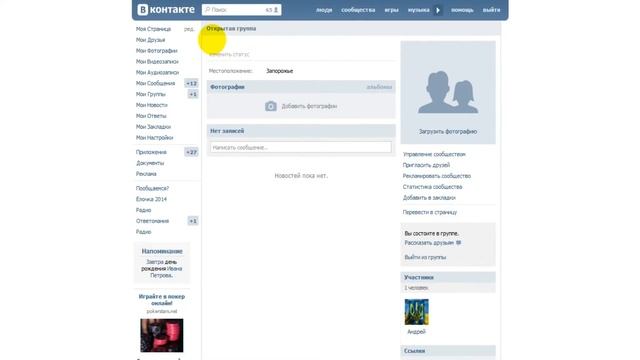This screenshot has width=640, height=360.
Task: Click the 'Написать сообщение...' input field
Action: coord(301,147)
